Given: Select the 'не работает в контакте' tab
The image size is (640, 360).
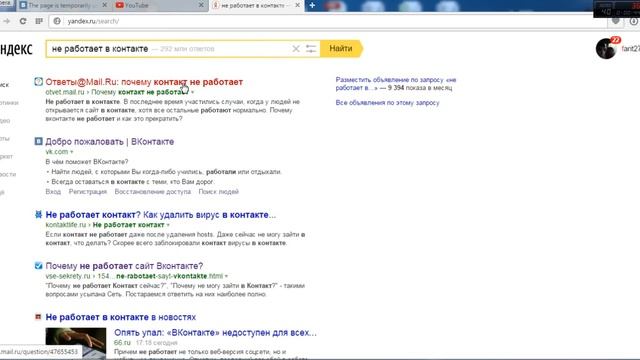Looking at the screenshot, I should point(257,5).
